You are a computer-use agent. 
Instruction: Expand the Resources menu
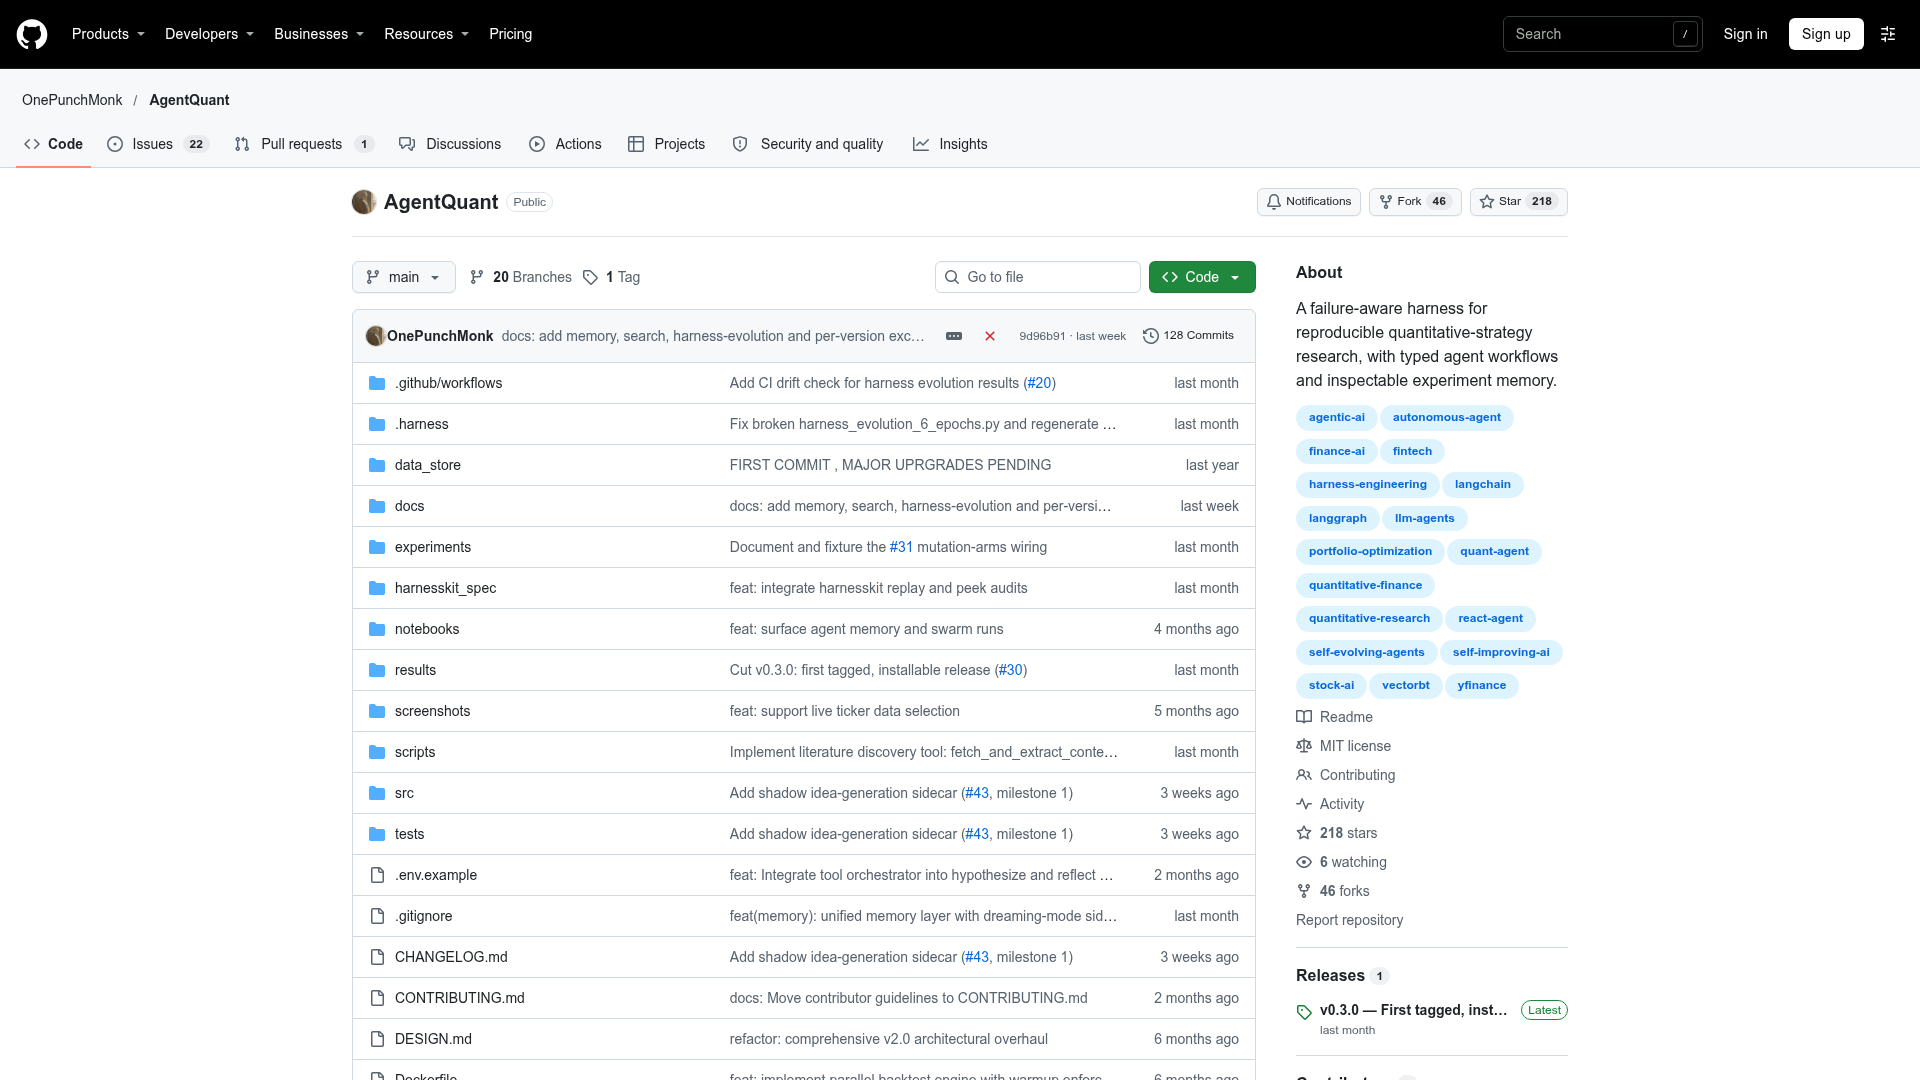pos(426,34)
